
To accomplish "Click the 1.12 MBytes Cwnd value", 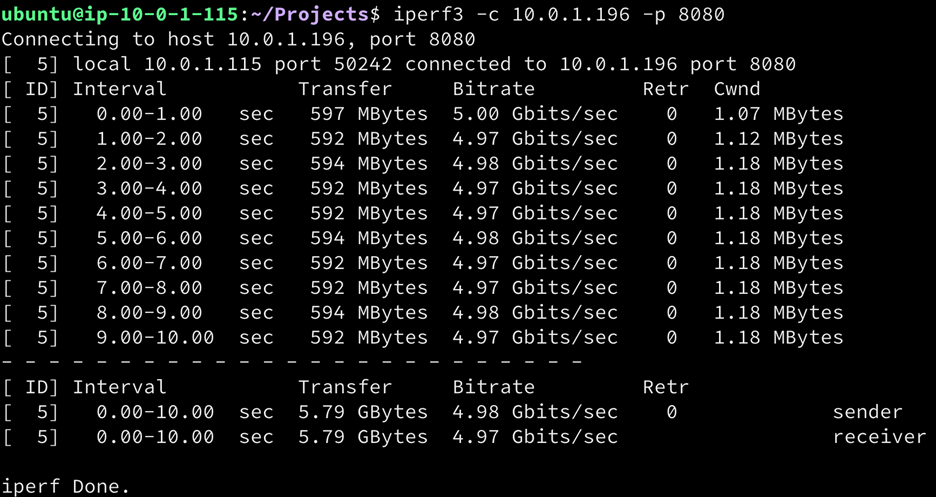I will [x=778, y=139].
